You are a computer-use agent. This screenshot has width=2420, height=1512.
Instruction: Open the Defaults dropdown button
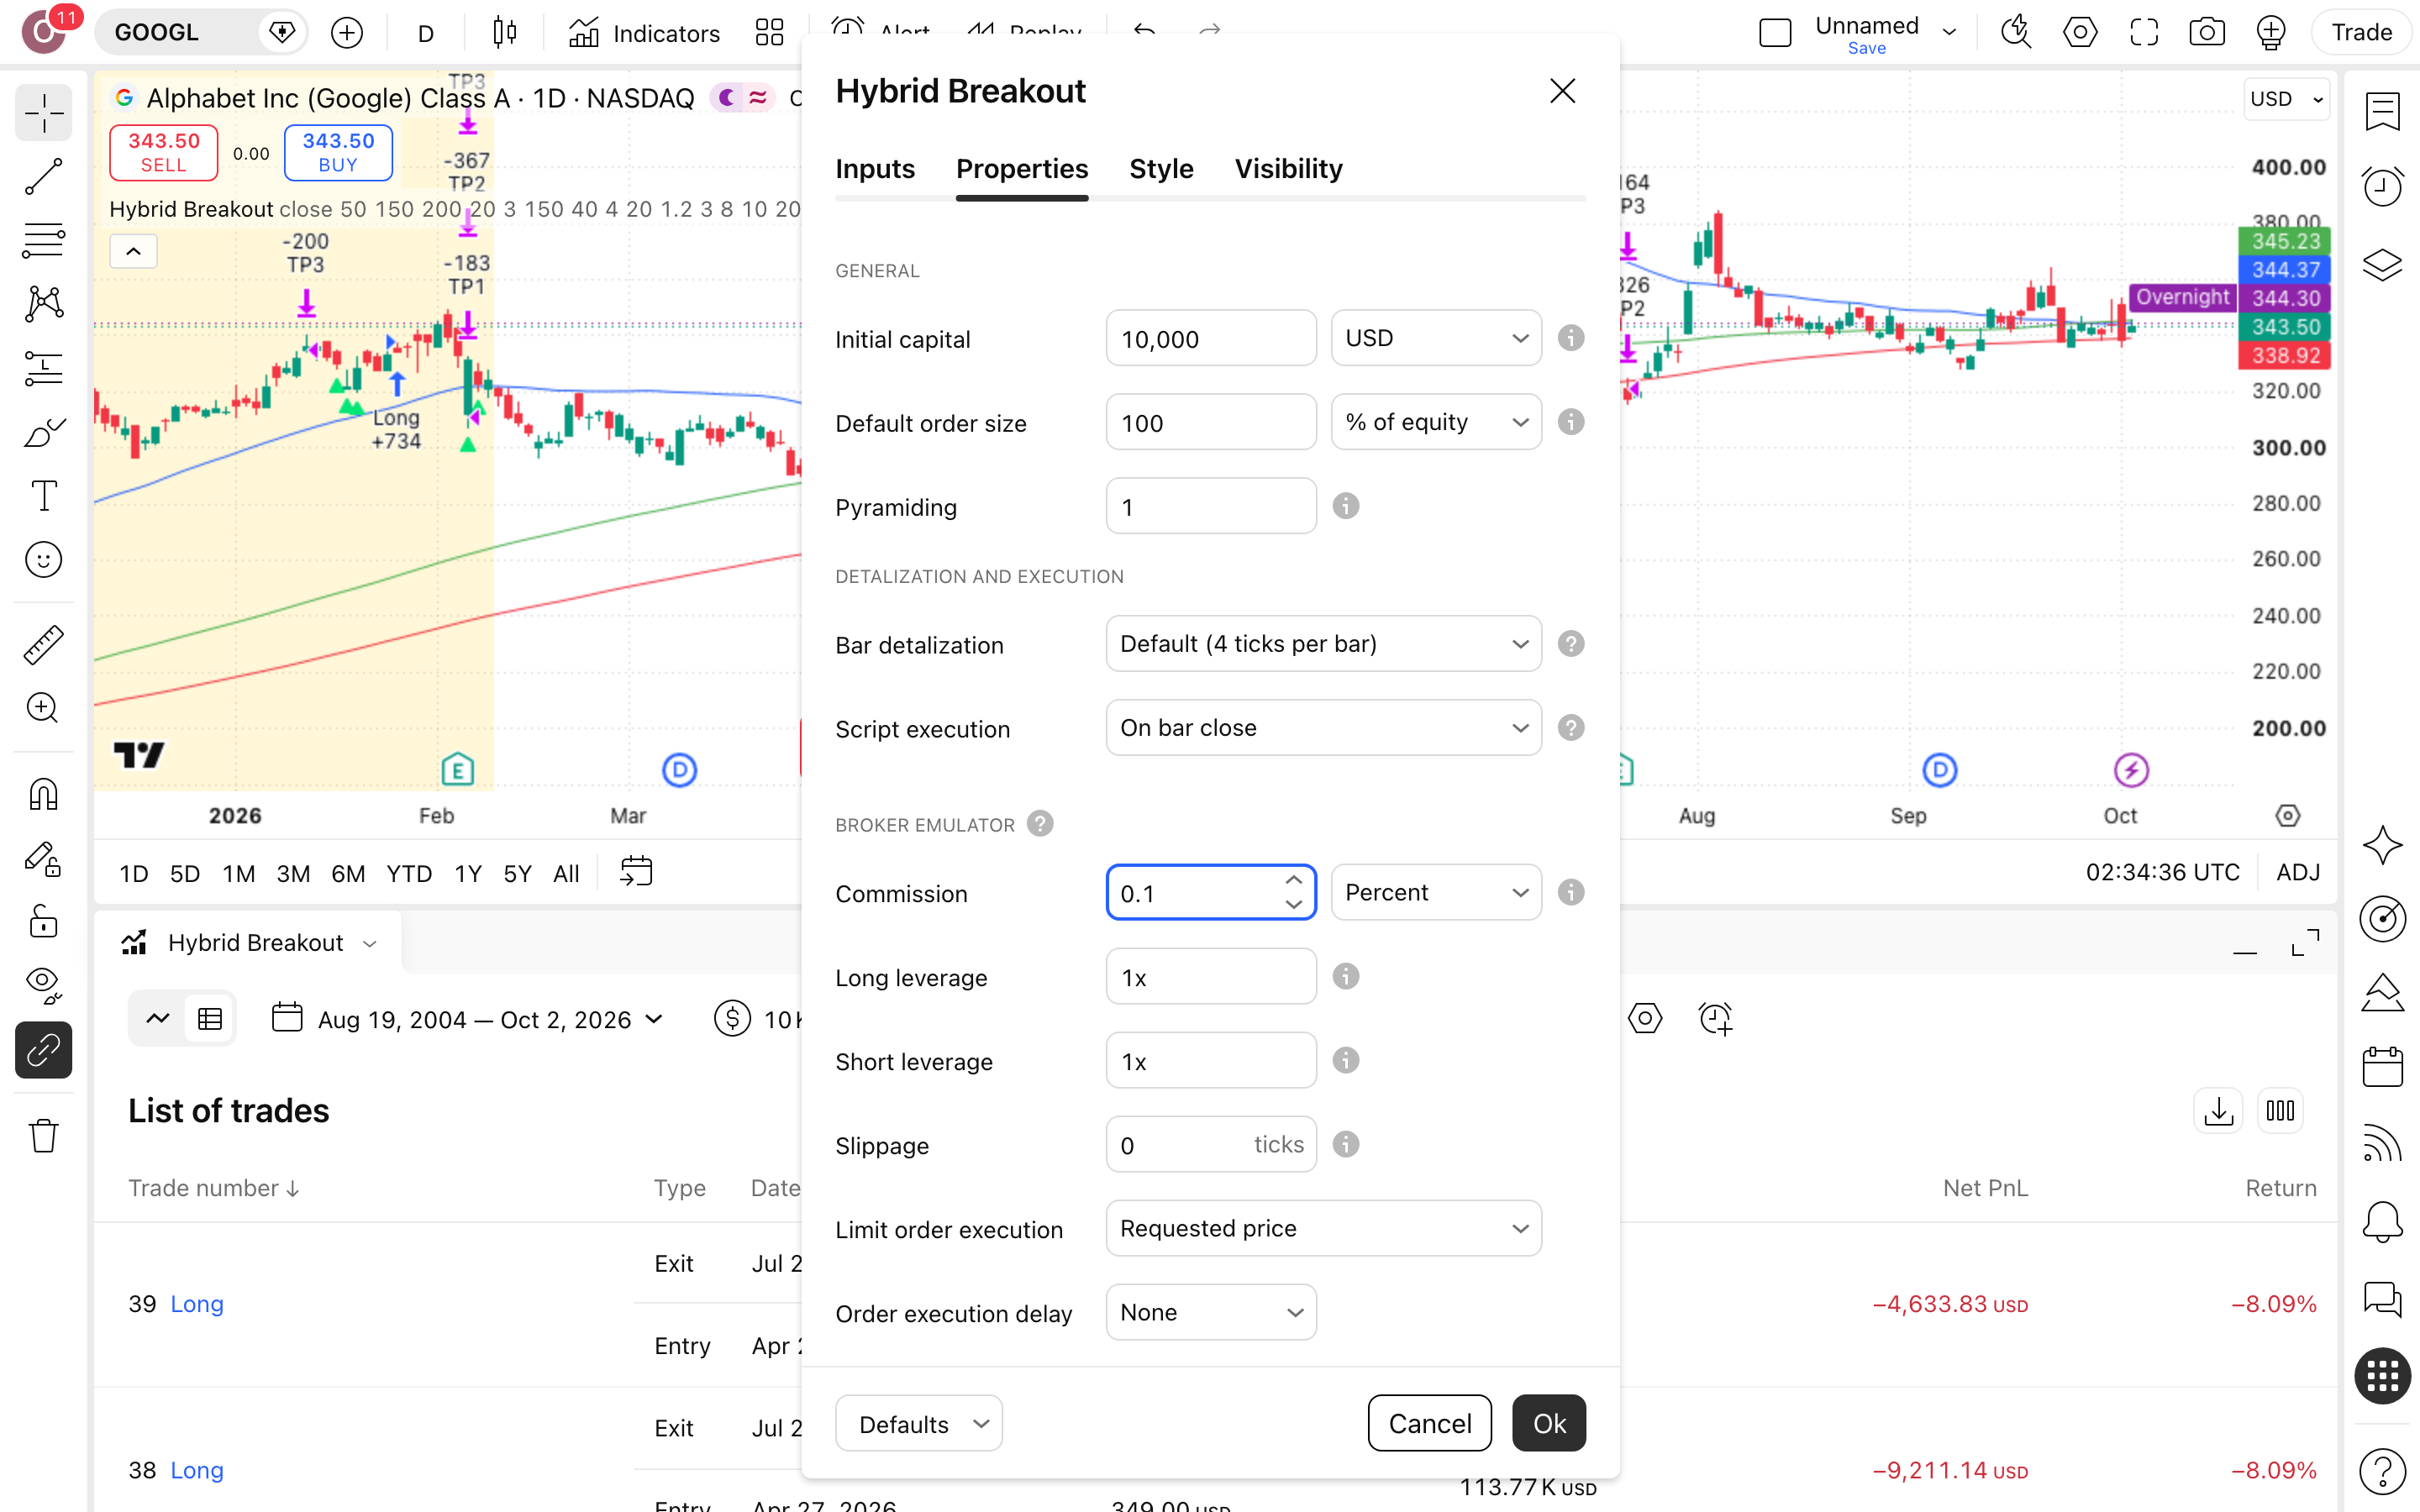pyautogui.click(x=918, y=1423)
